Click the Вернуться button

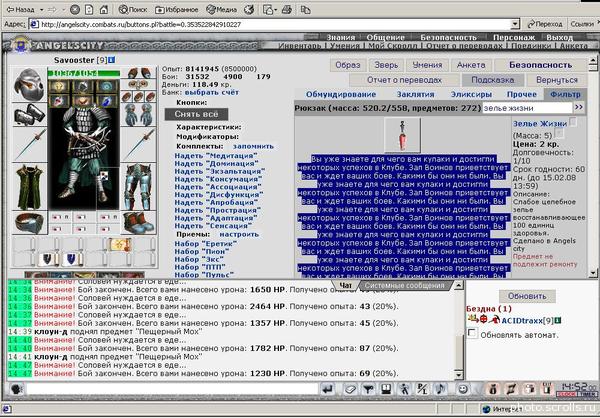[x=557, y=80]
